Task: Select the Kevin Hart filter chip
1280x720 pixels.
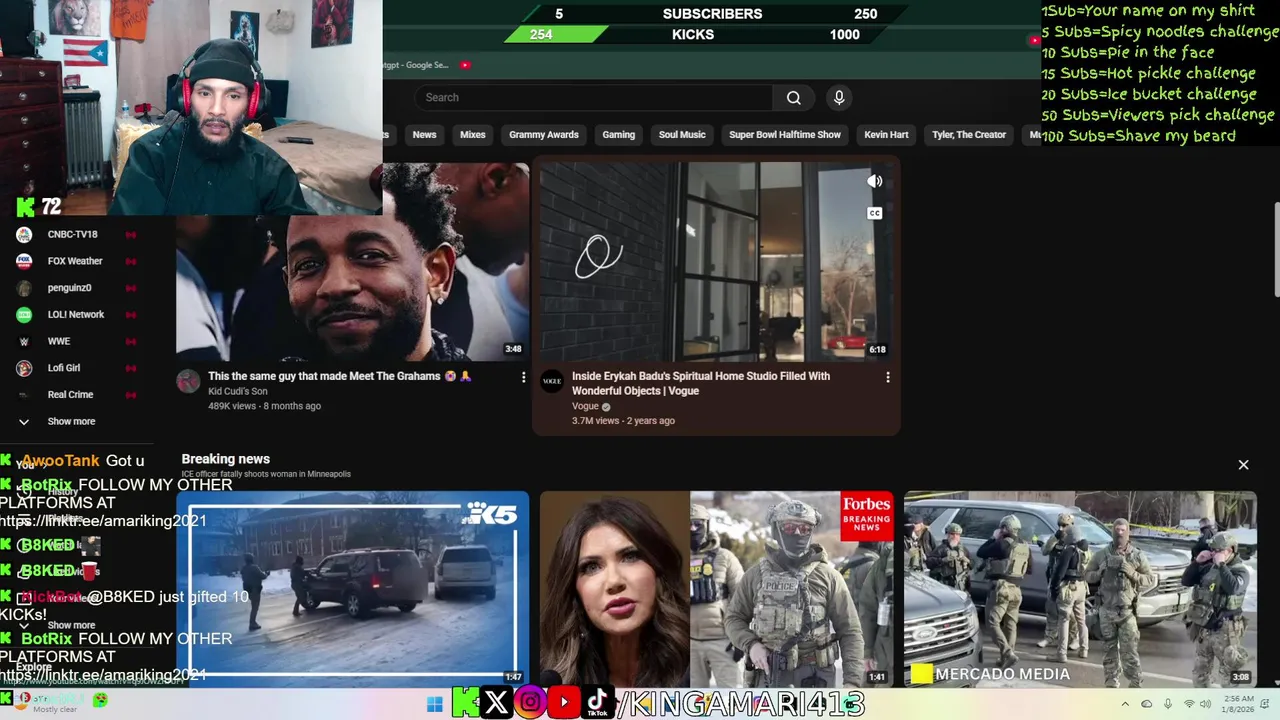Action: tap(886, 135)
